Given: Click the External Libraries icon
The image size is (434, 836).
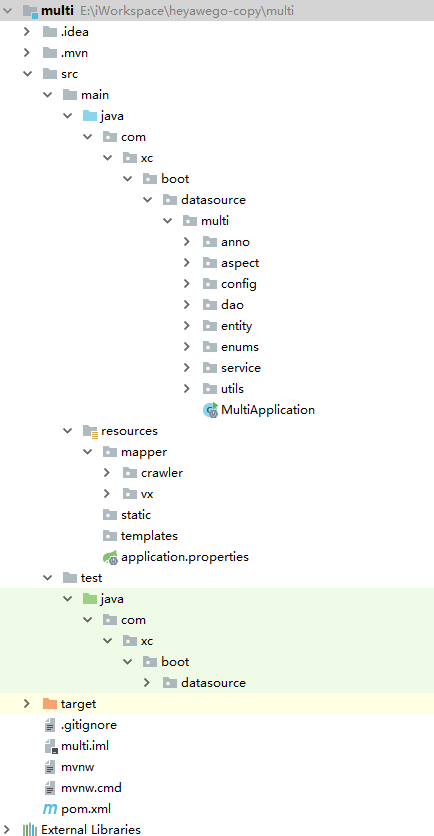Looking at the screenshot, I should [x=30, y=830].
